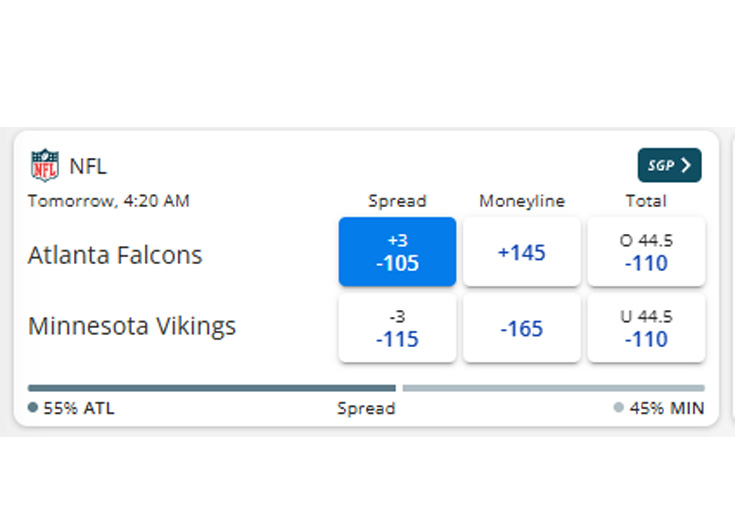
Task: Click the light MIN portion of the bar
Action: [553, 388]
